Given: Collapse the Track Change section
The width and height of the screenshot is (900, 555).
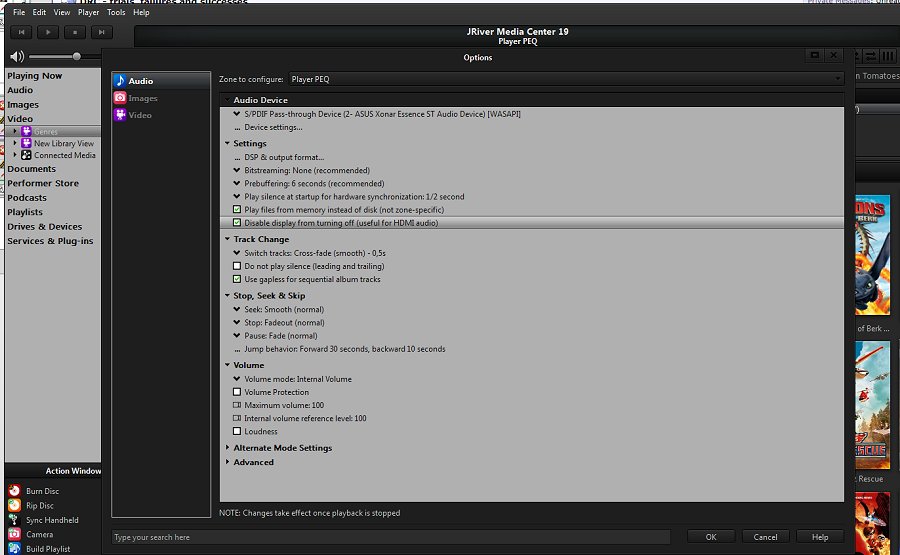Looking at the screenshot, I should [x=227, y=239].
